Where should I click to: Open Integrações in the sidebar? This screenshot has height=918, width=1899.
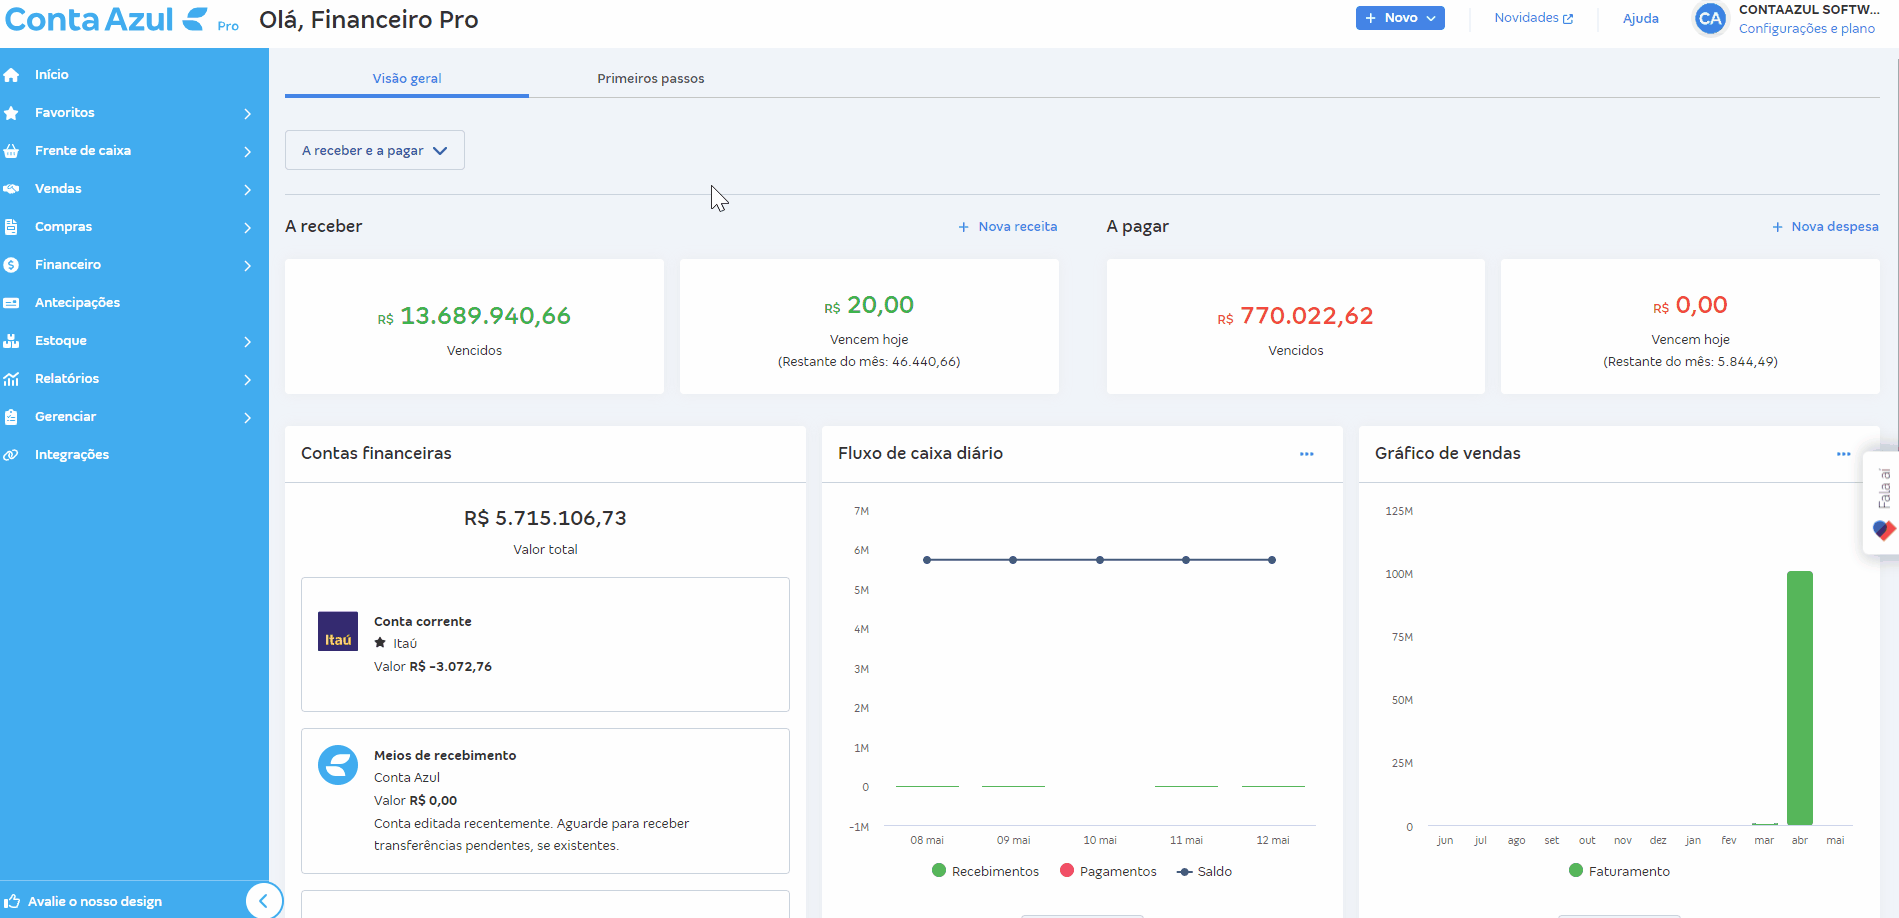point(72,455)
